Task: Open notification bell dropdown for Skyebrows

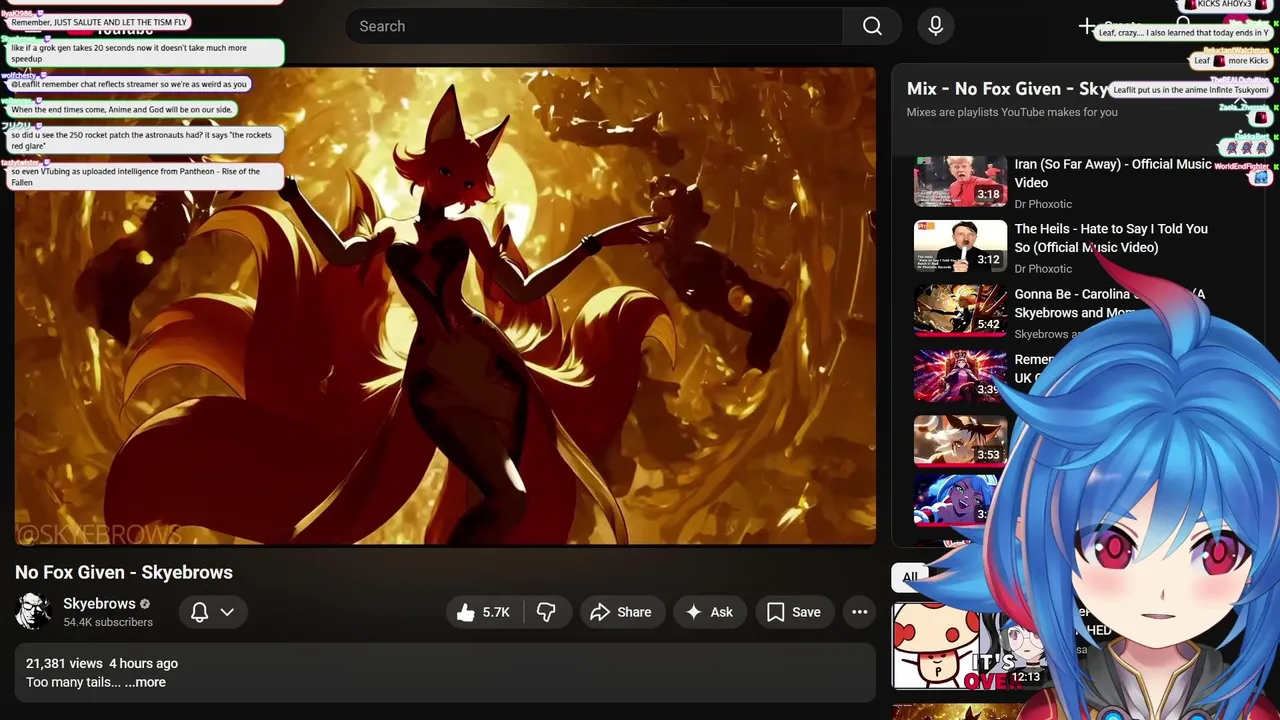Action: coord(212,612)
